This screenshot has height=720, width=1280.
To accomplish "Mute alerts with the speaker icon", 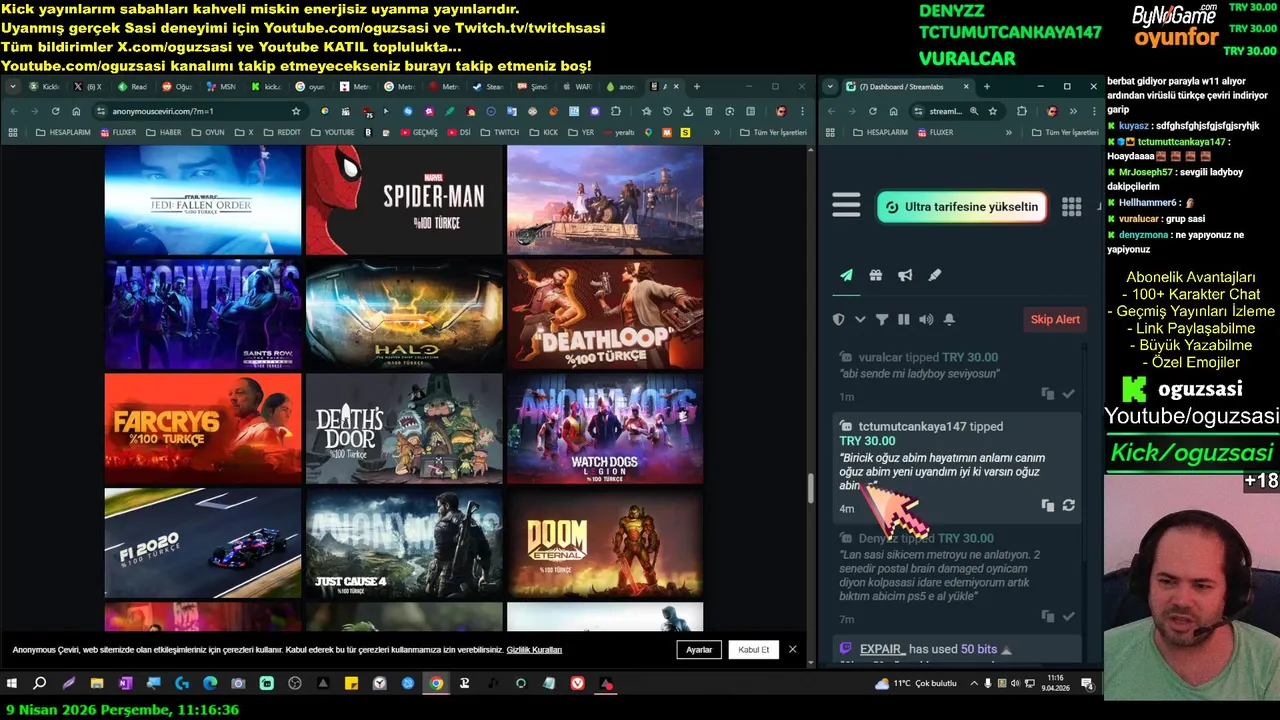I will [x=926, y=319].
